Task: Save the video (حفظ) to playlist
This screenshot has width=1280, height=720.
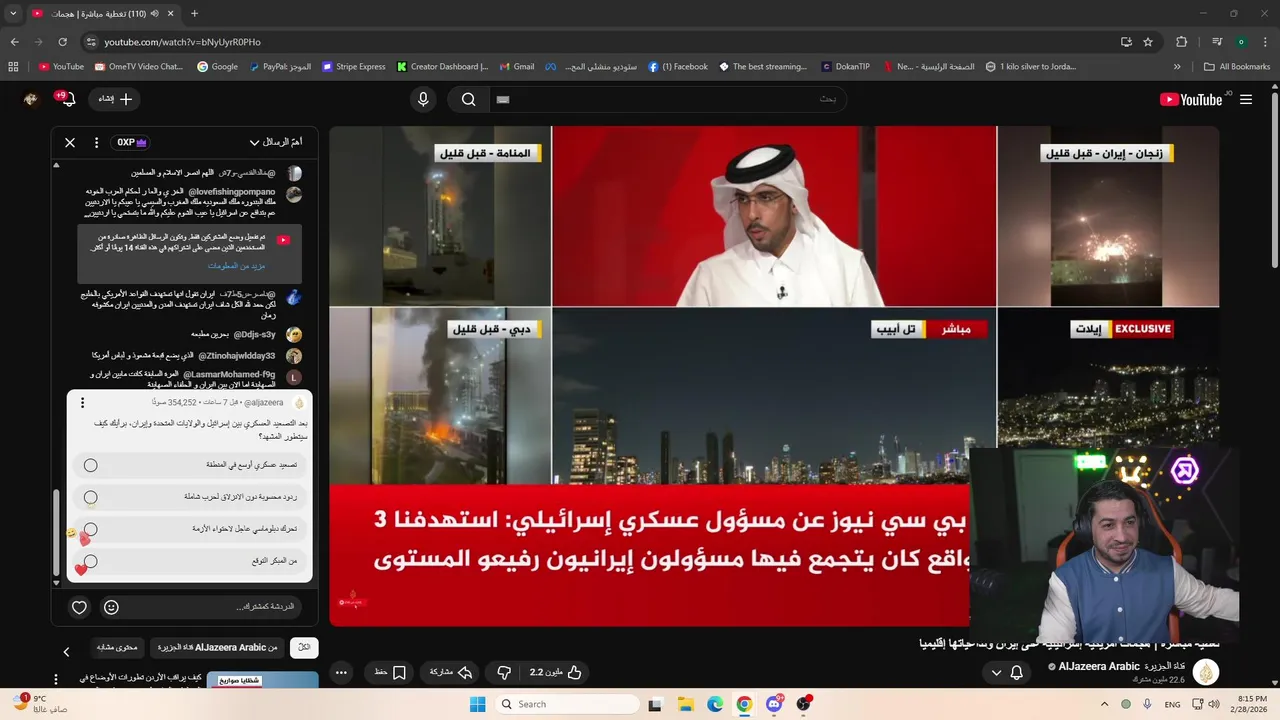Action: point(390,672)
